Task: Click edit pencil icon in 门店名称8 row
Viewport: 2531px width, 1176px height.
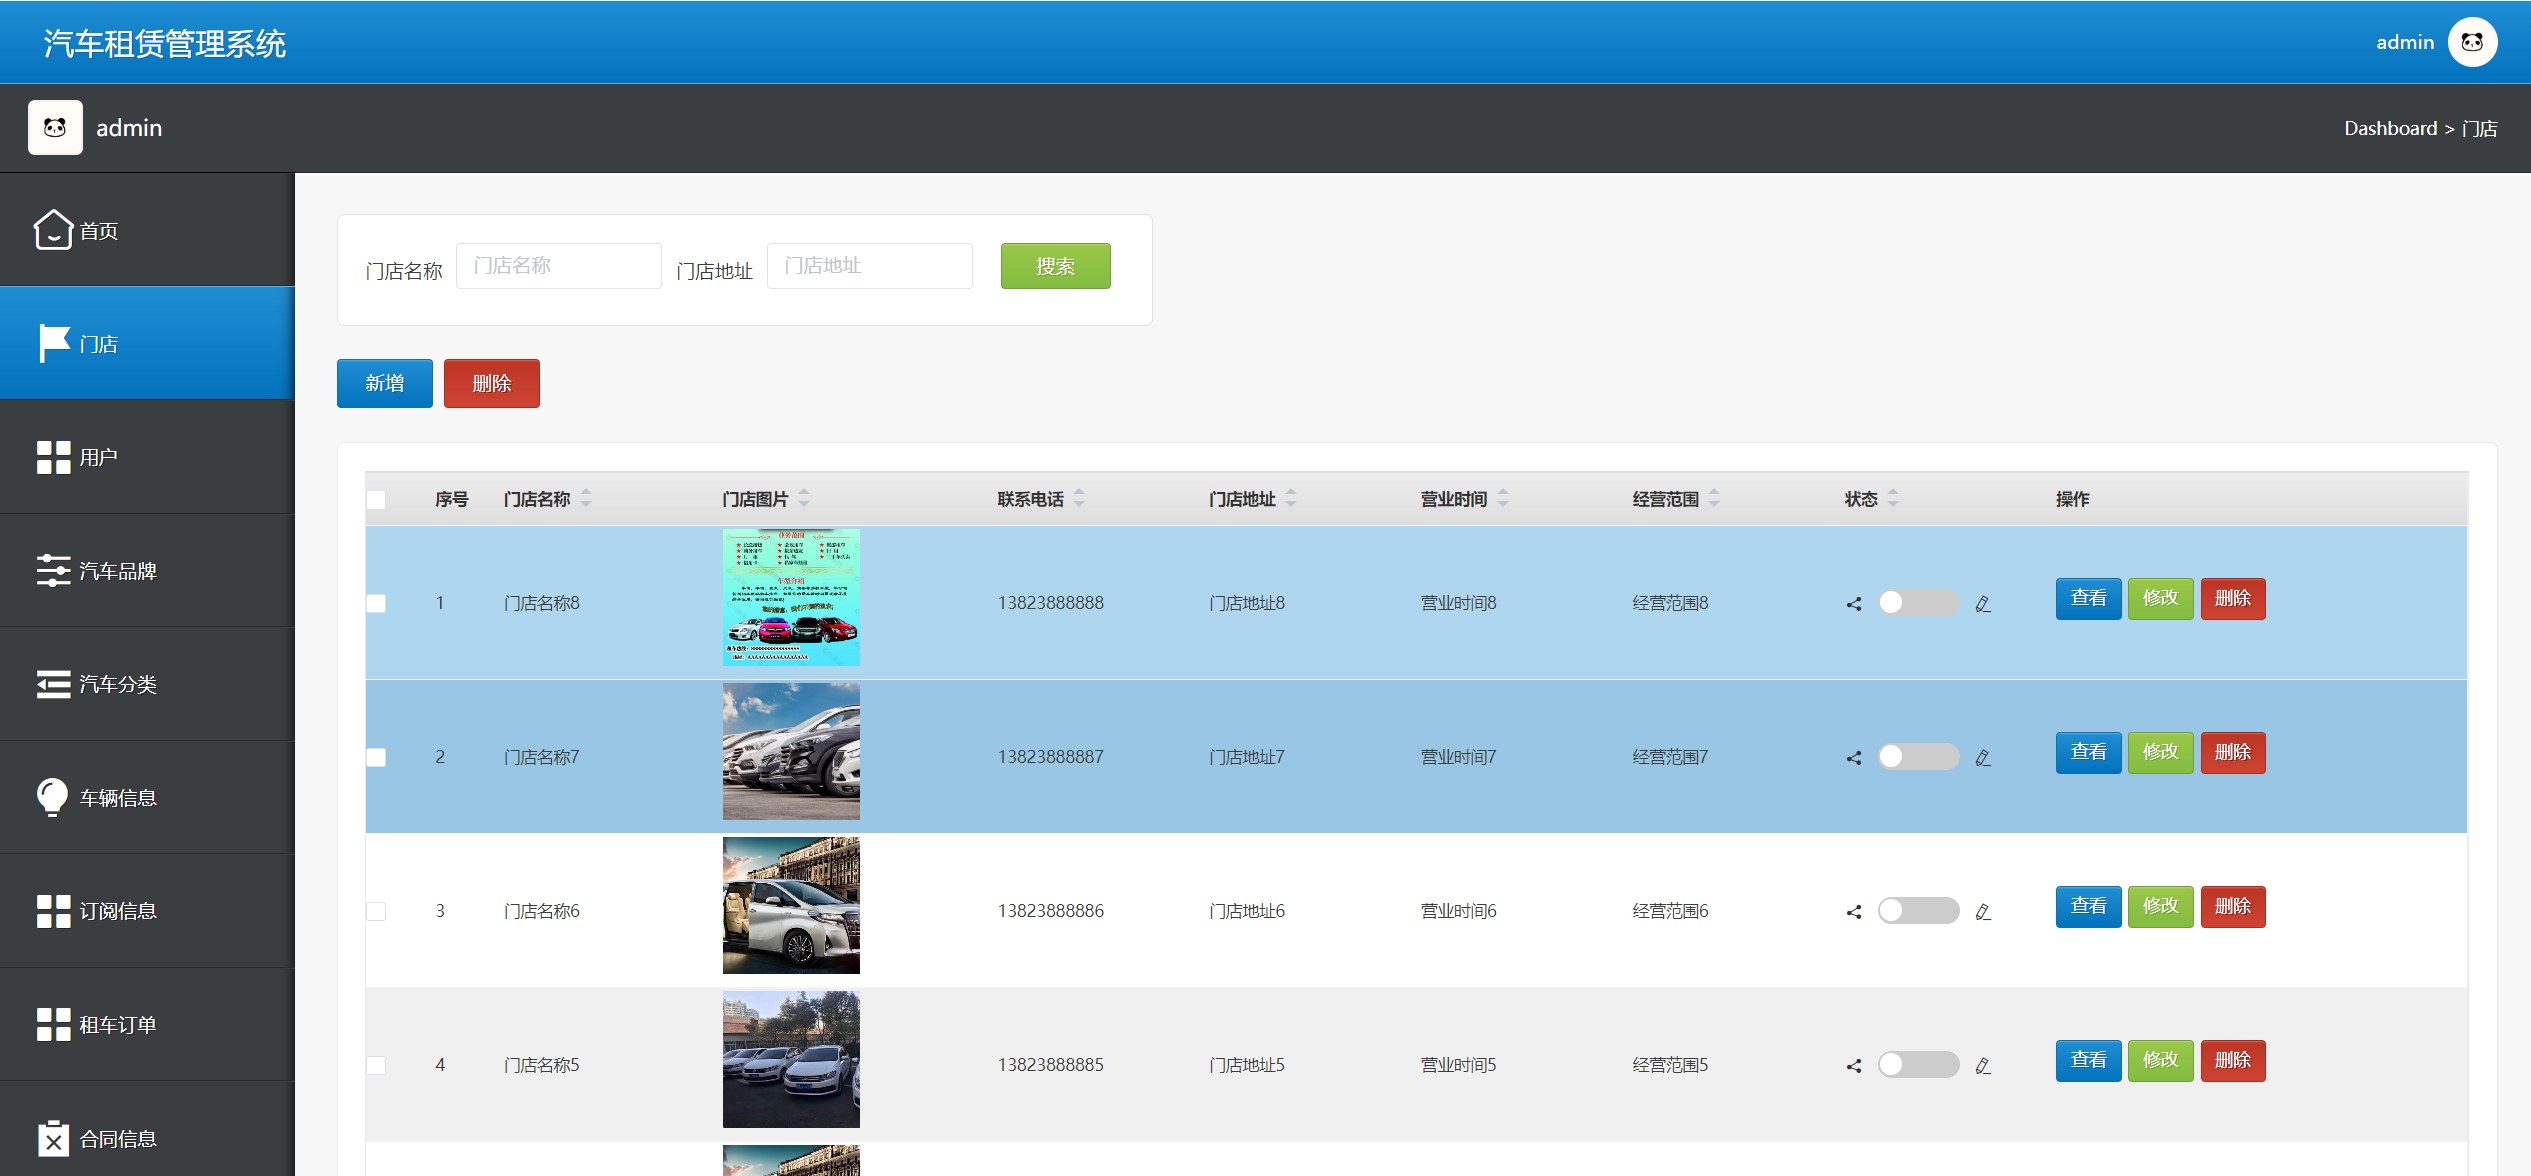Action: (1983, 604)
